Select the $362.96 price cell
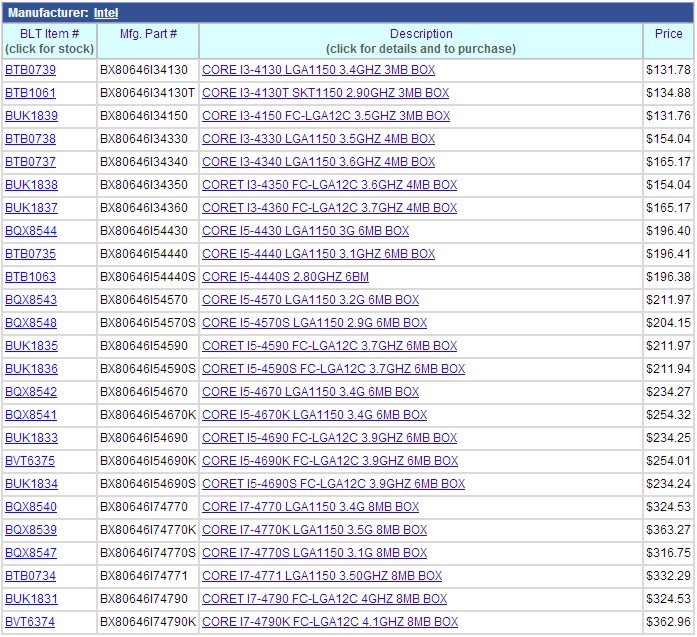 [x=668, y=622]
